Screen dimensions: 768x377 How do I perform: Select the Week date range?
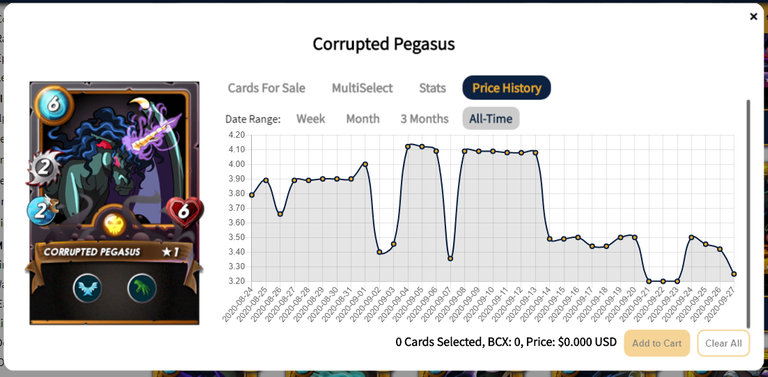click(311, 118)
